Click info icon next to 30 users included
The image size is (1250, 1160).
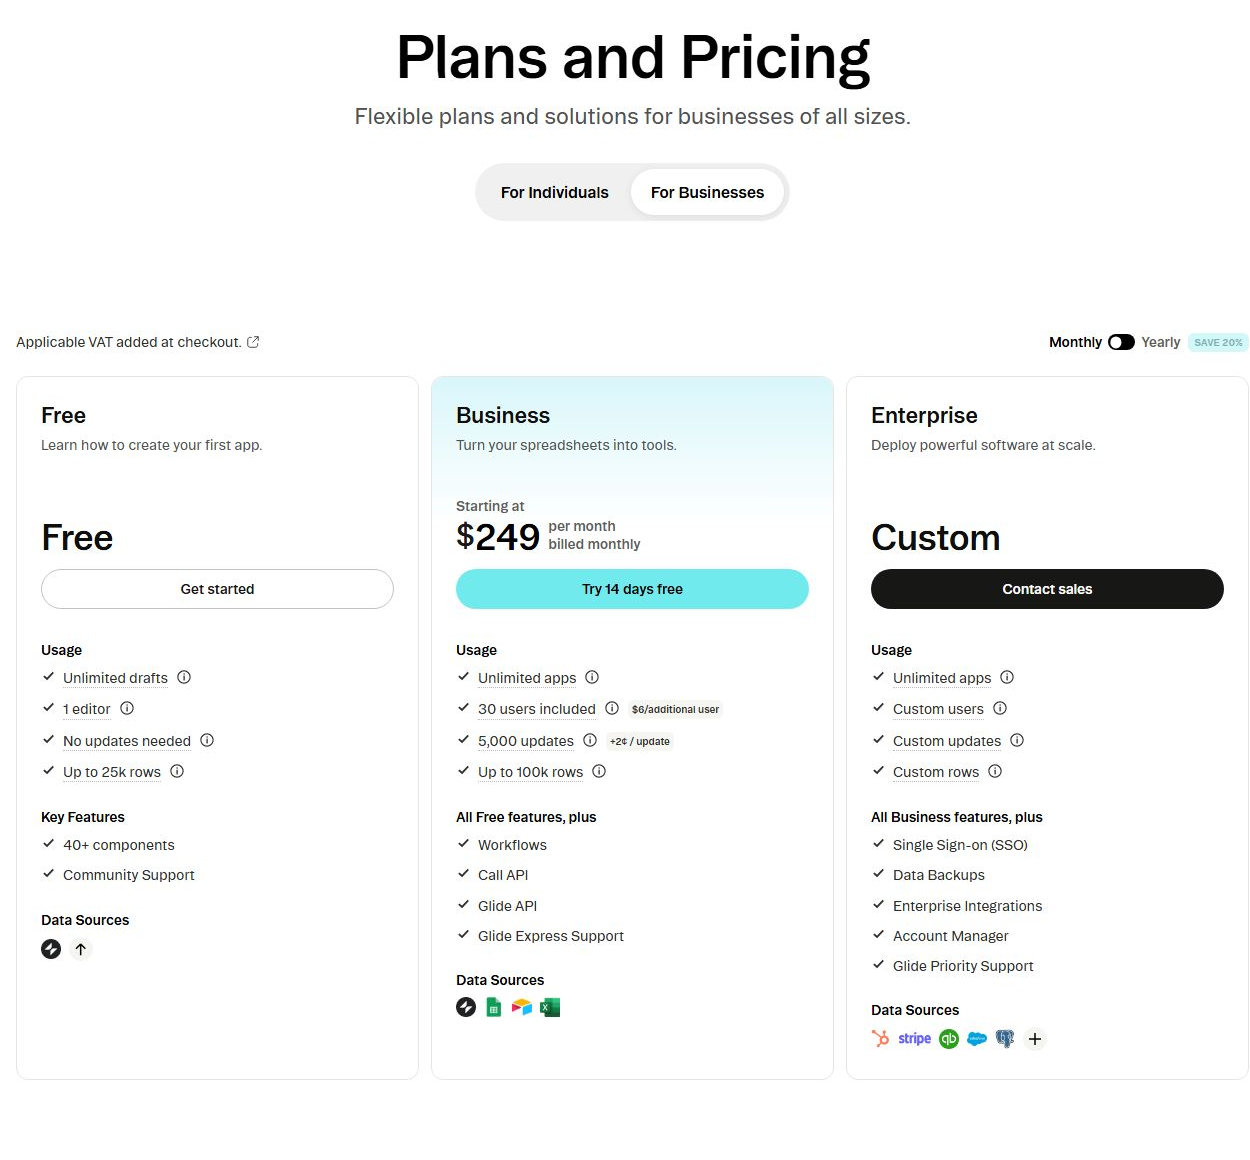(x=612, y=708)
